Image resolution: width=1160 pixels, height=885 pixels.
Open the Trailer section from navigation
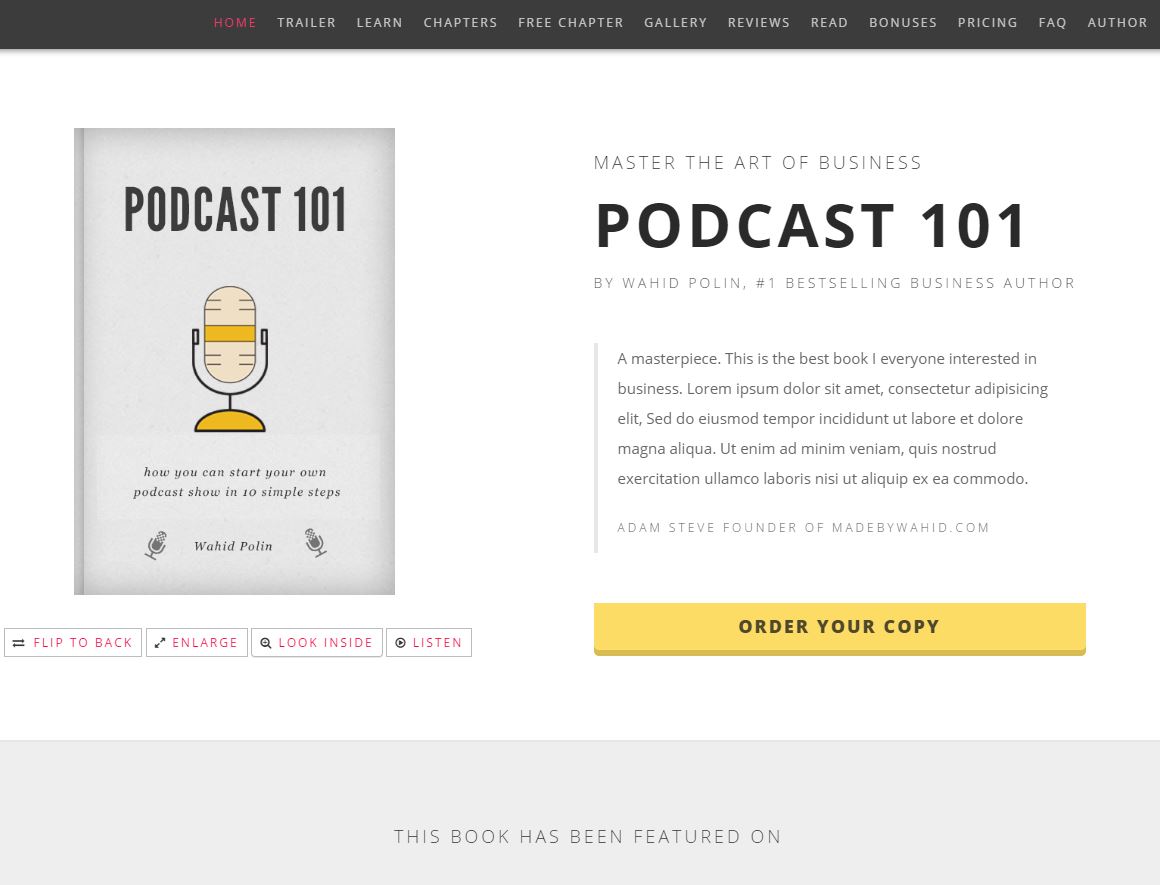306,22
